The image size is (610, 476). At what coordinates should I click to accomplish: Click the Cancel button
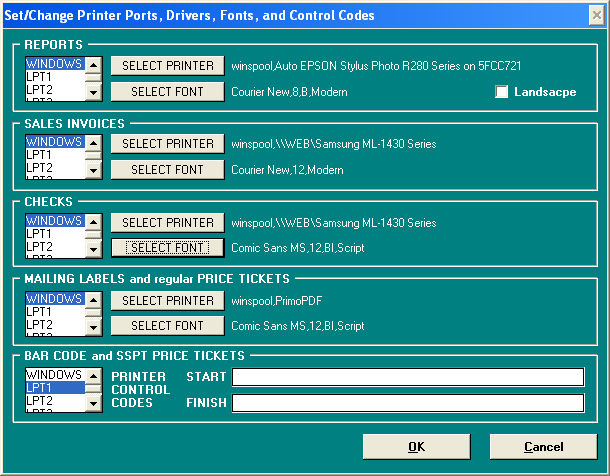click(x=543, y=447)
